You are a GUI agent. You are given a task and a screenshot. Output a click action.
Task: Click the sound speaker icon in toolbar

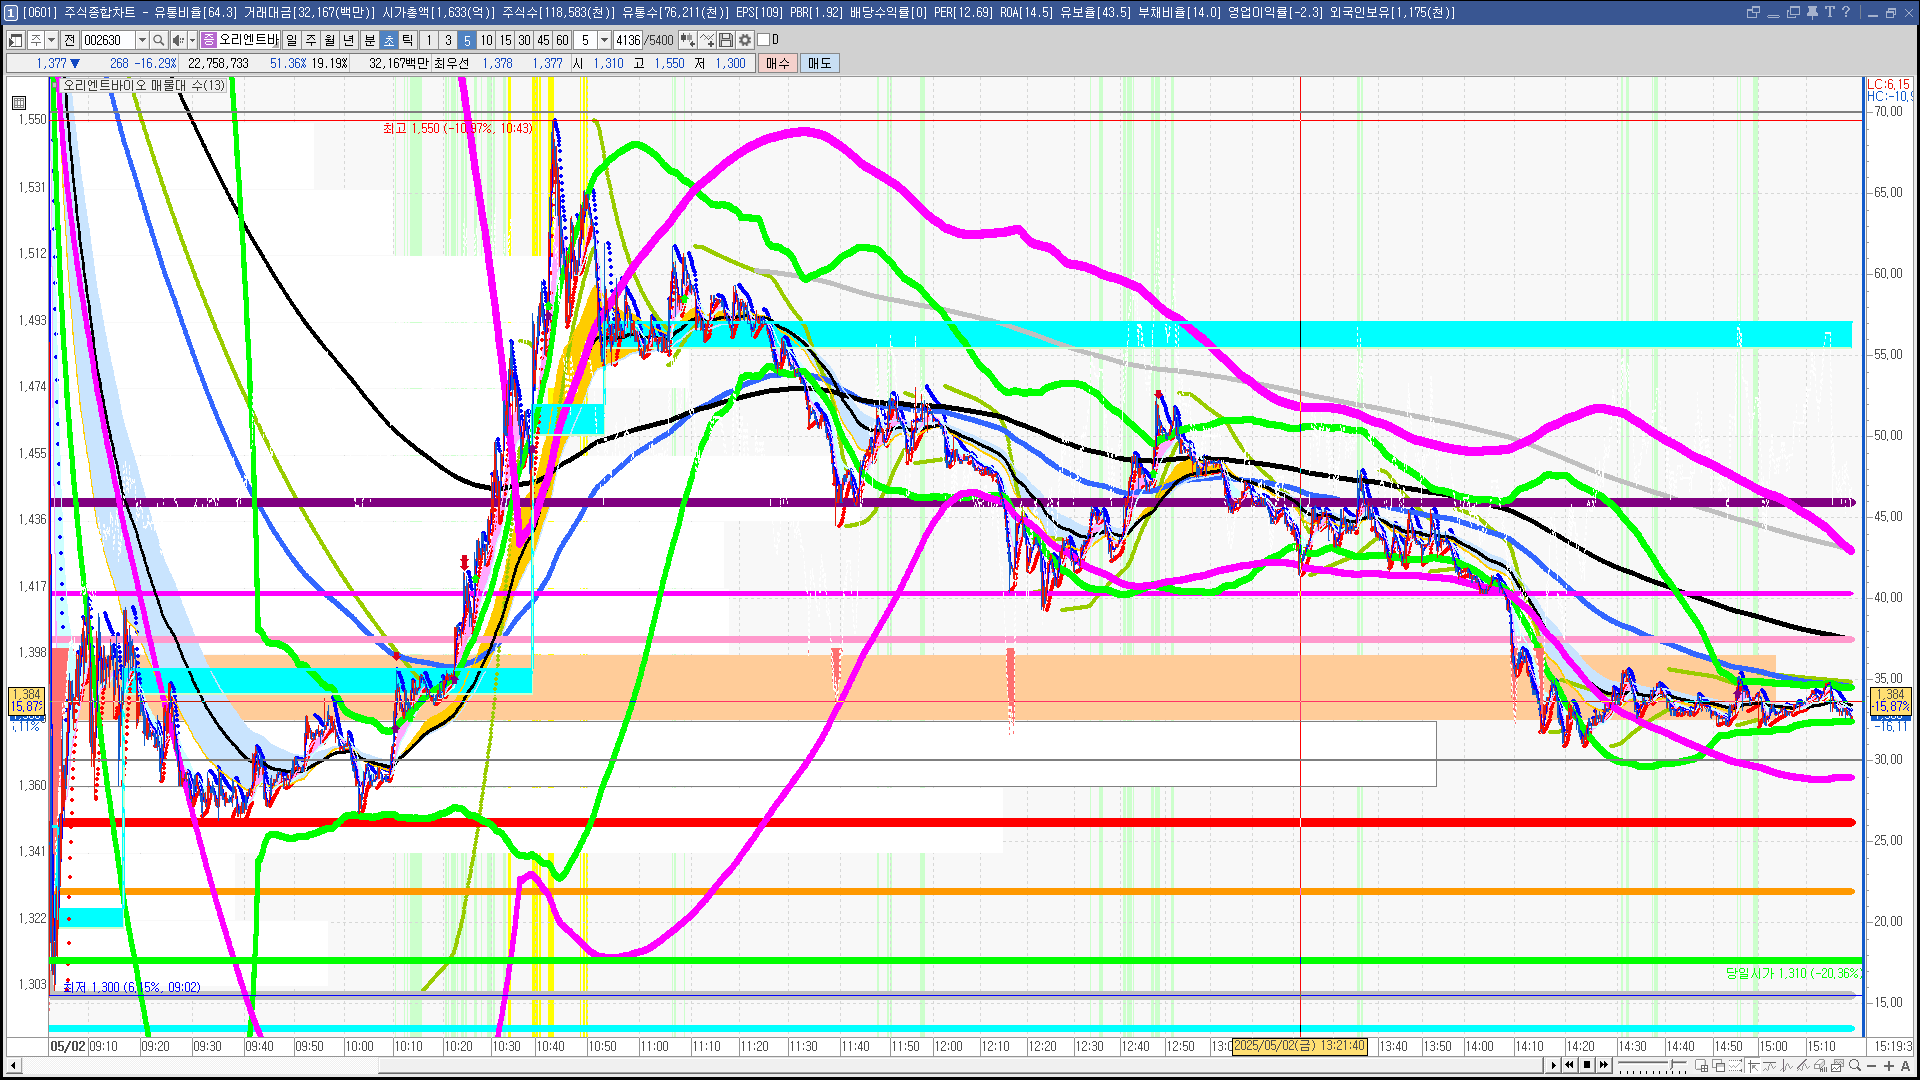click(177, 40)
